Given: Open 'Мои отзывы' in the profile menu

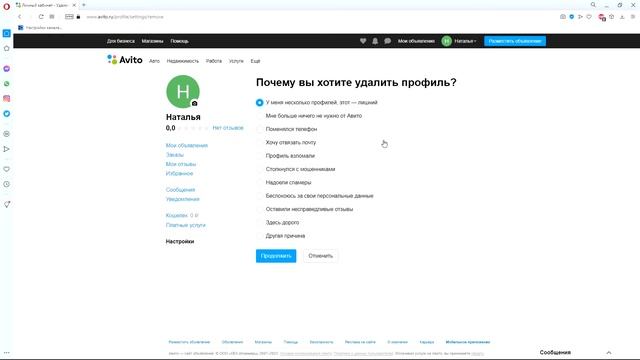Looking at the screenshot, I should point(181,164).
